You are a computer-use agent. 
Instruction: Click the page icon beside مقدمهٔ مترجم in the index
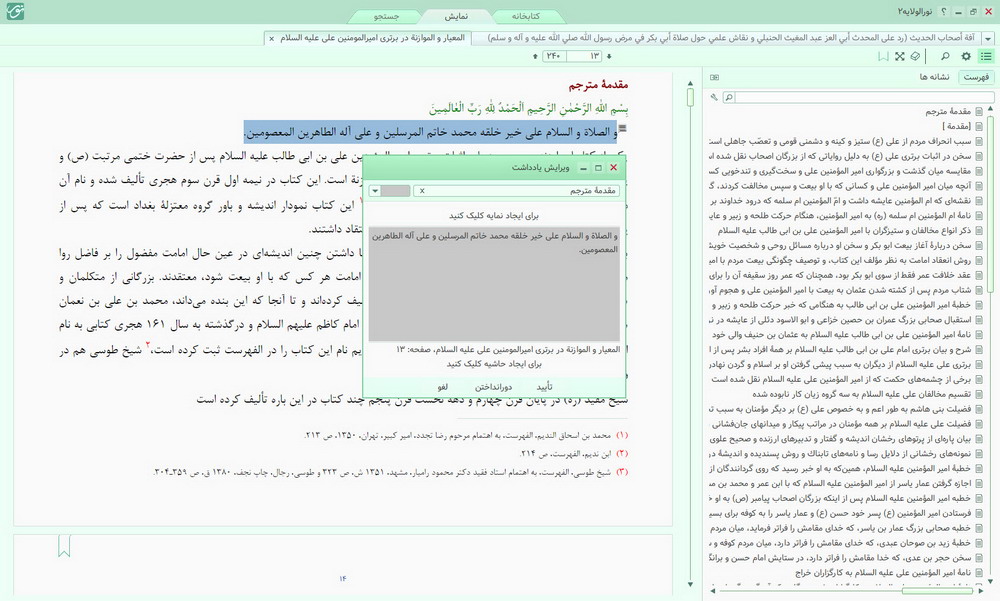pos(979,111)
